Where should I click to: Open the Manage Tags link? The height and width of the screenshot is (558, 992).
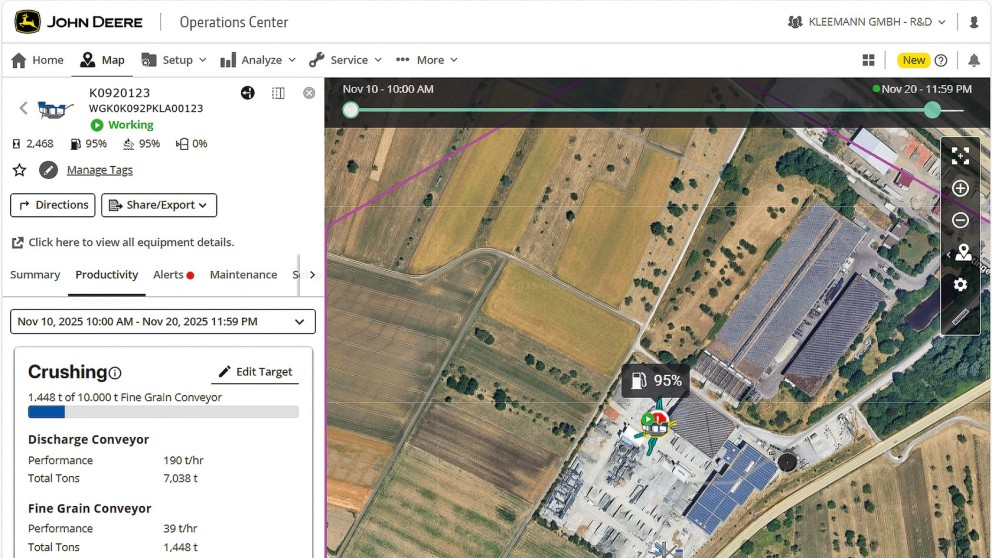[99, 170]
